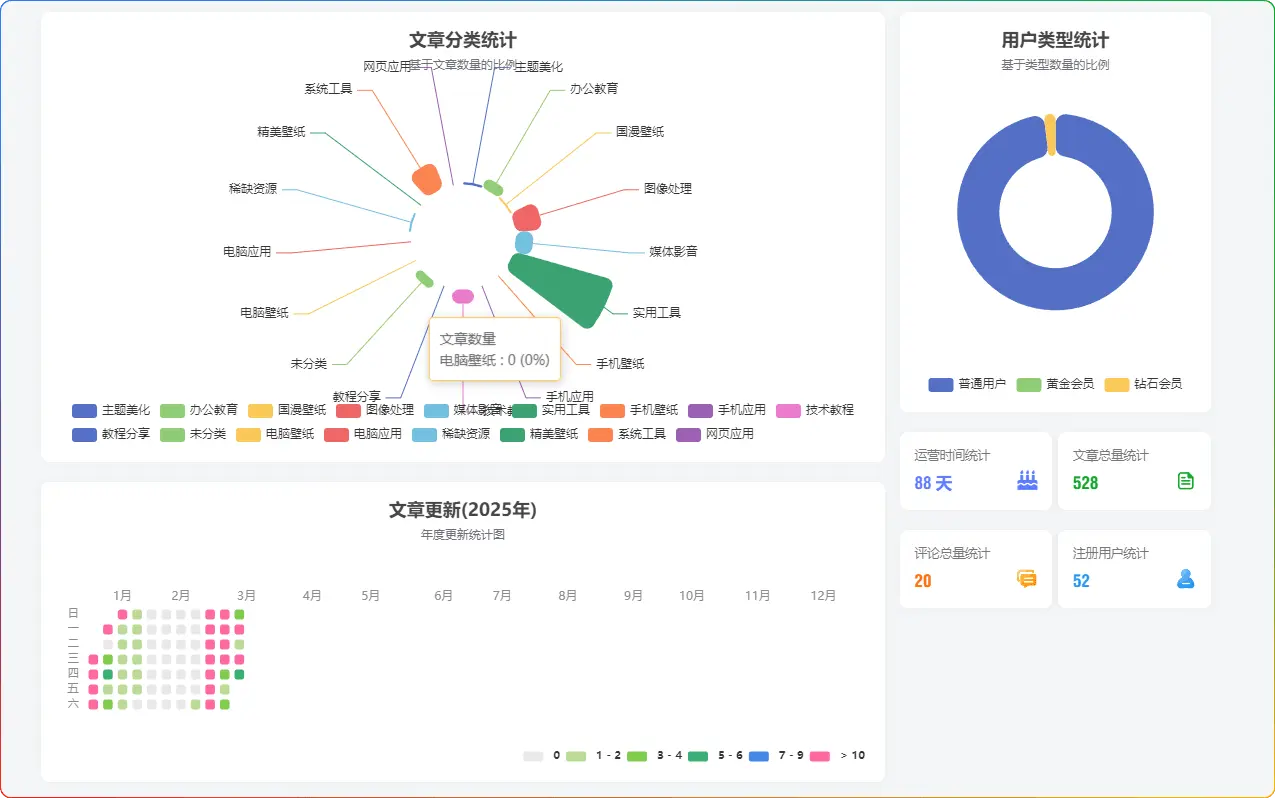Click the '7 - 9' blue color swatch
Image resolution: width=1275 pixels, height=798 pixels.
pos(758,756)
